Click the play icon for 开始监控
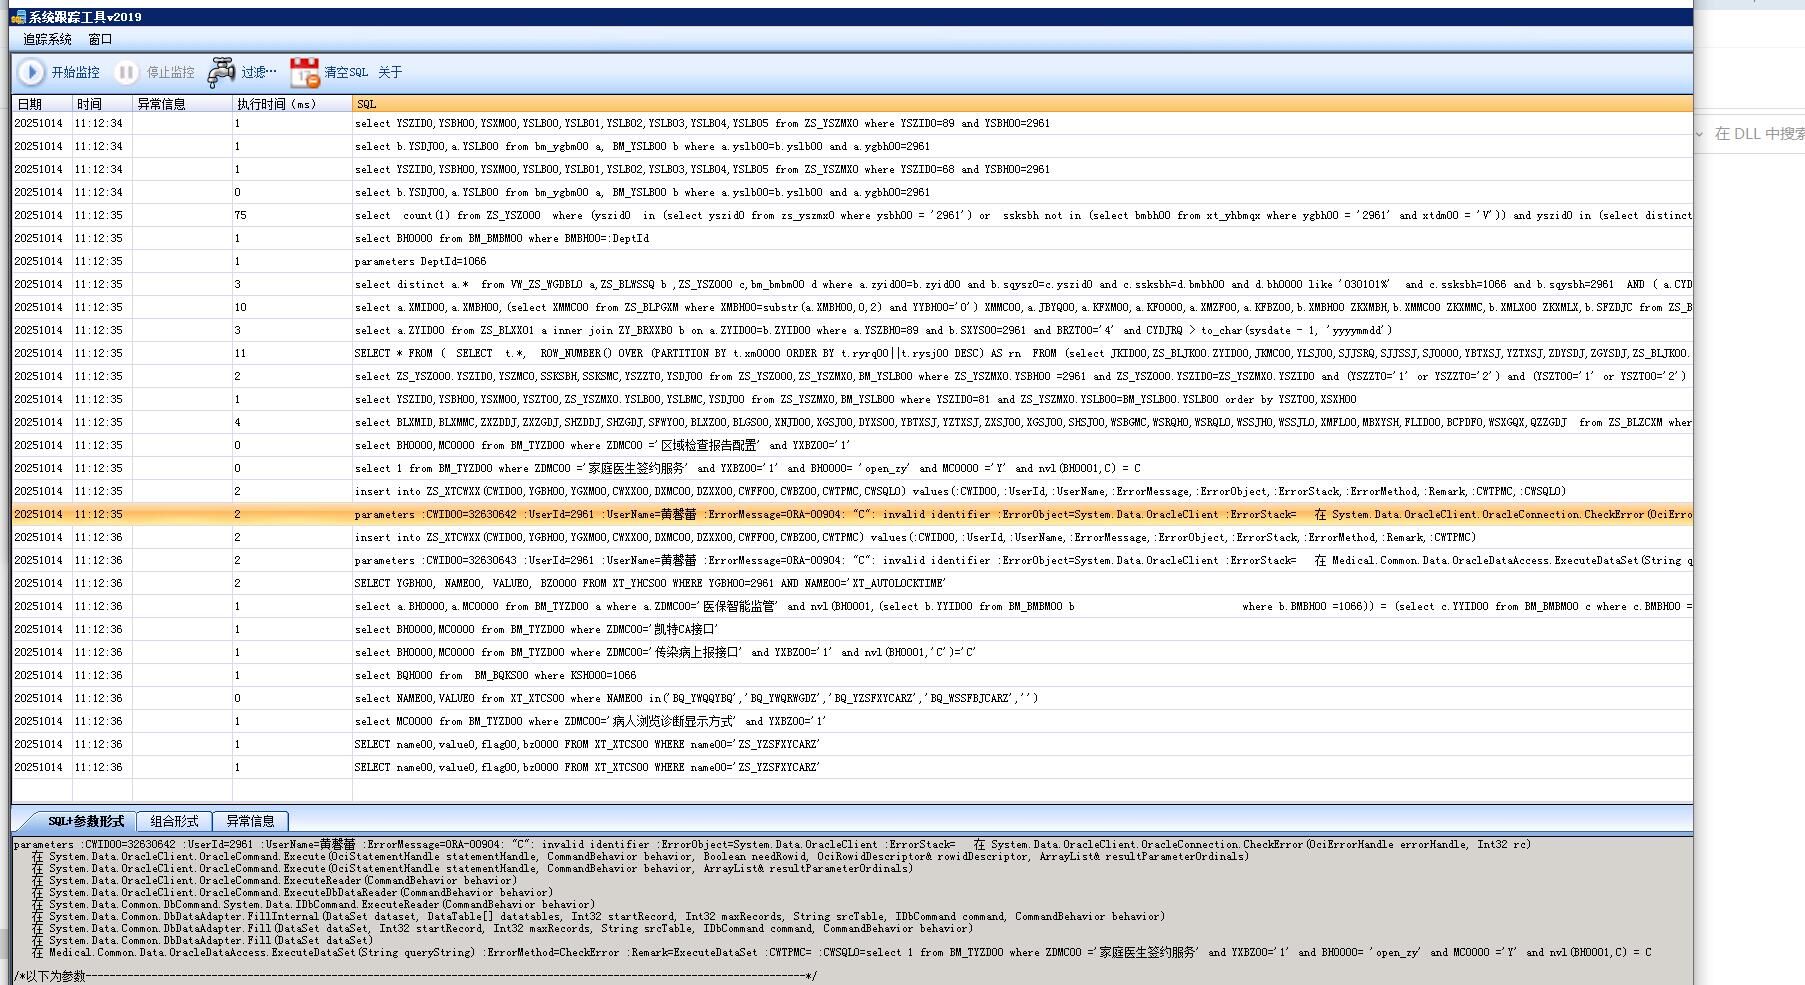Screen dimensions: 1805x985 (31, 72)
